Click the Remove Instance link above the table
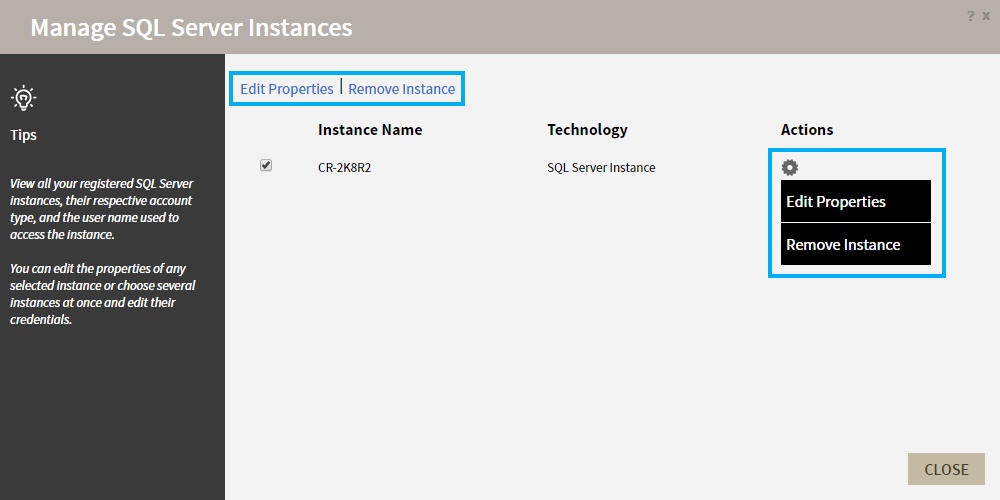Viewport: 1000px width, 500px height. (x=402, y=89)
